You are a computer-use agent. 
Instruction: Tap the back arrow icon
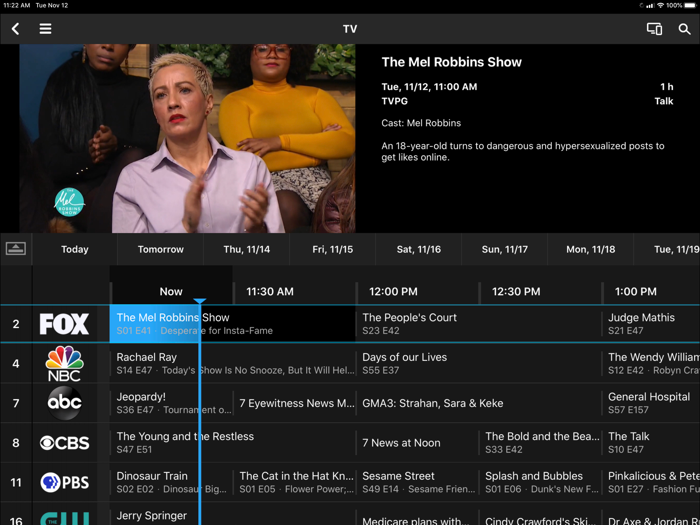[x=16, y=29]
